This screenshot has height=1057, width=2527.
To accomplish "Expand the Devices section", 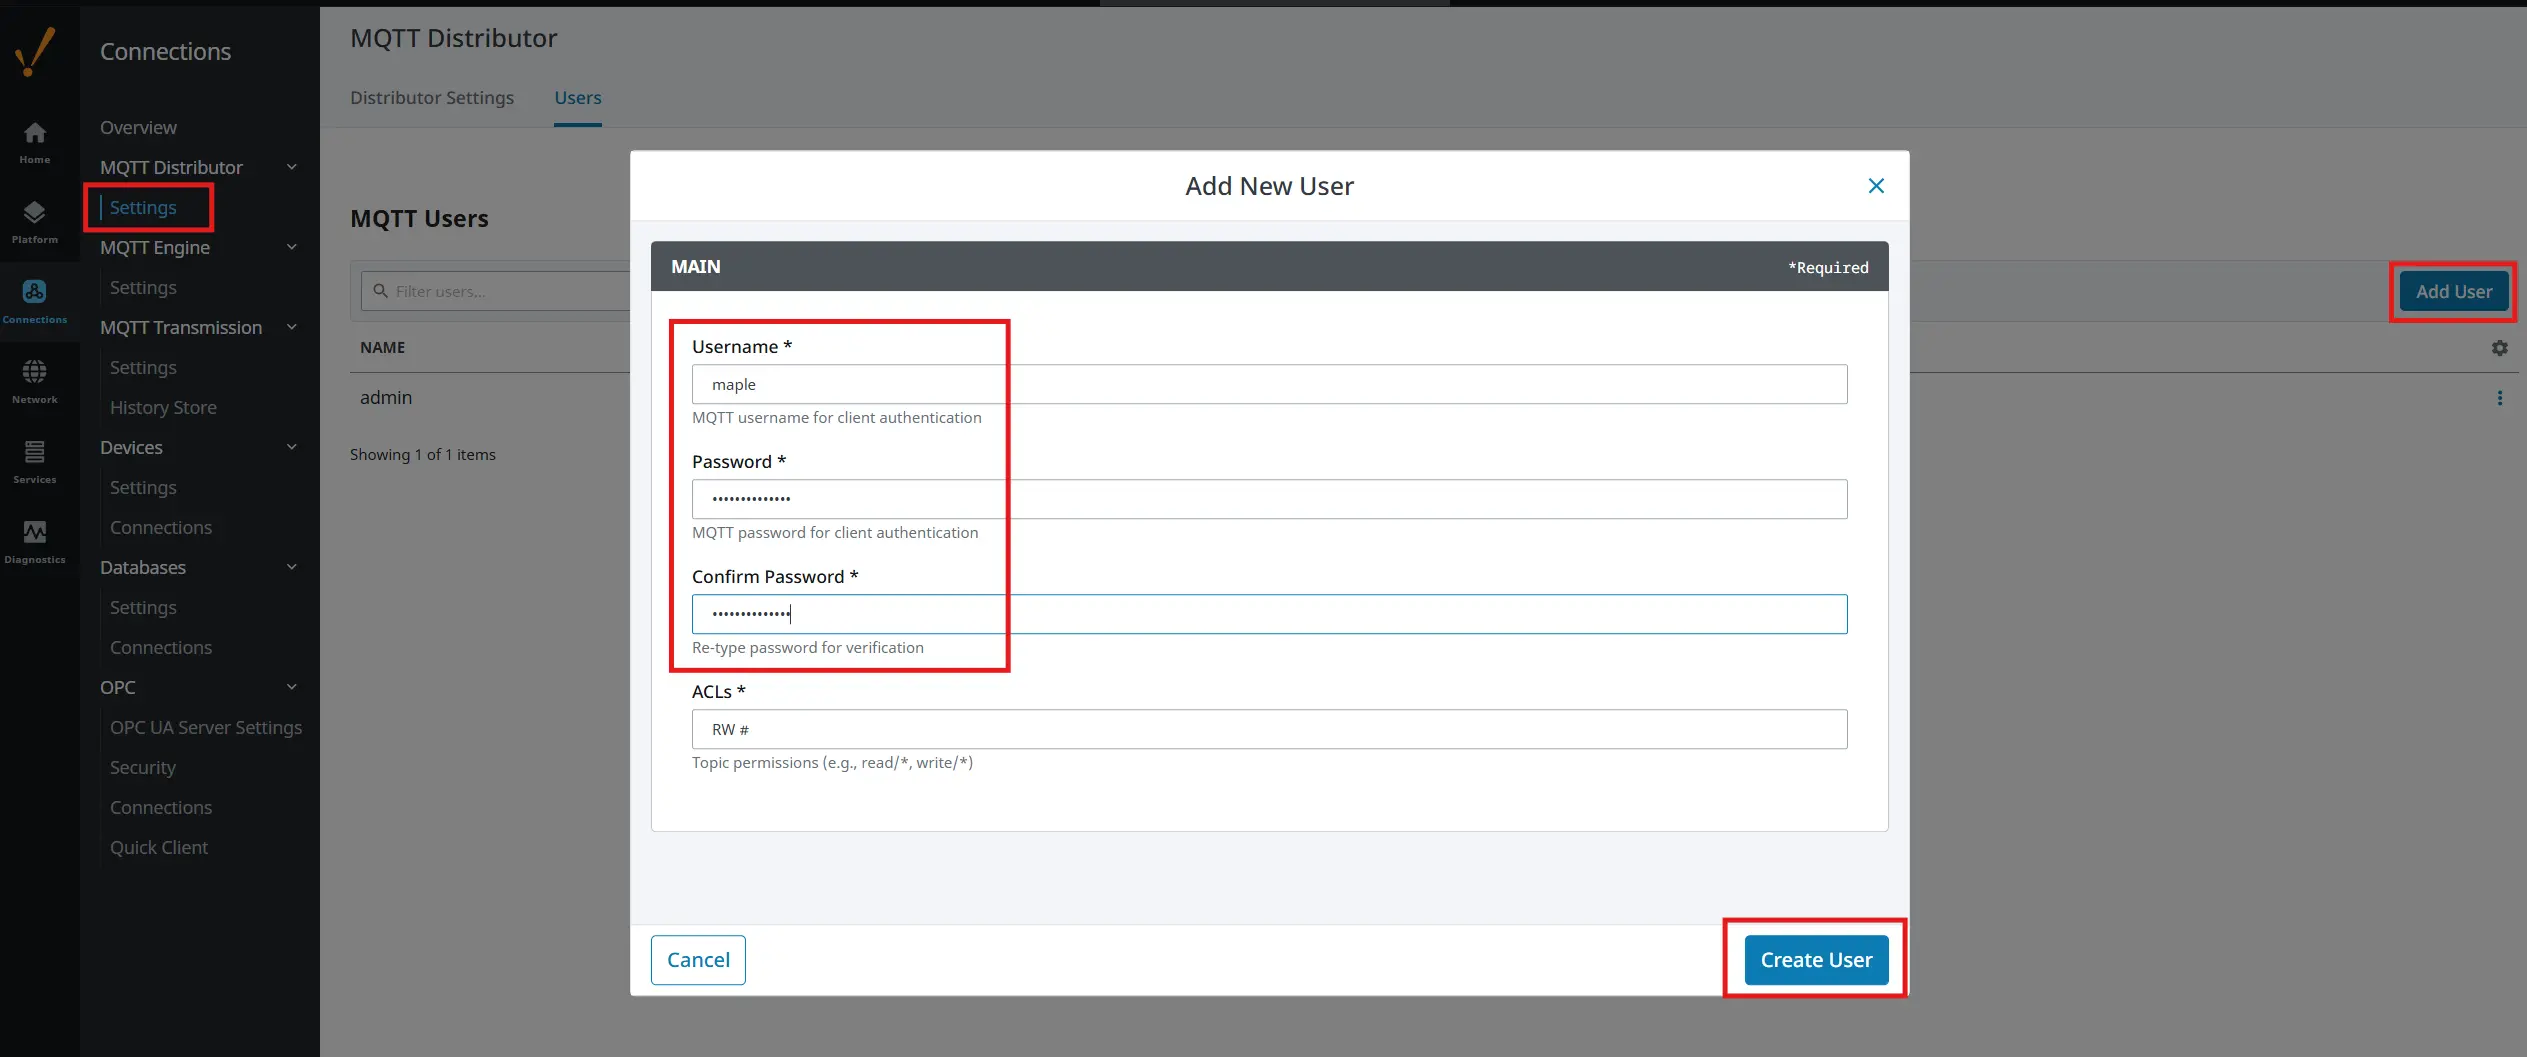I will click(x=291, y=447).
